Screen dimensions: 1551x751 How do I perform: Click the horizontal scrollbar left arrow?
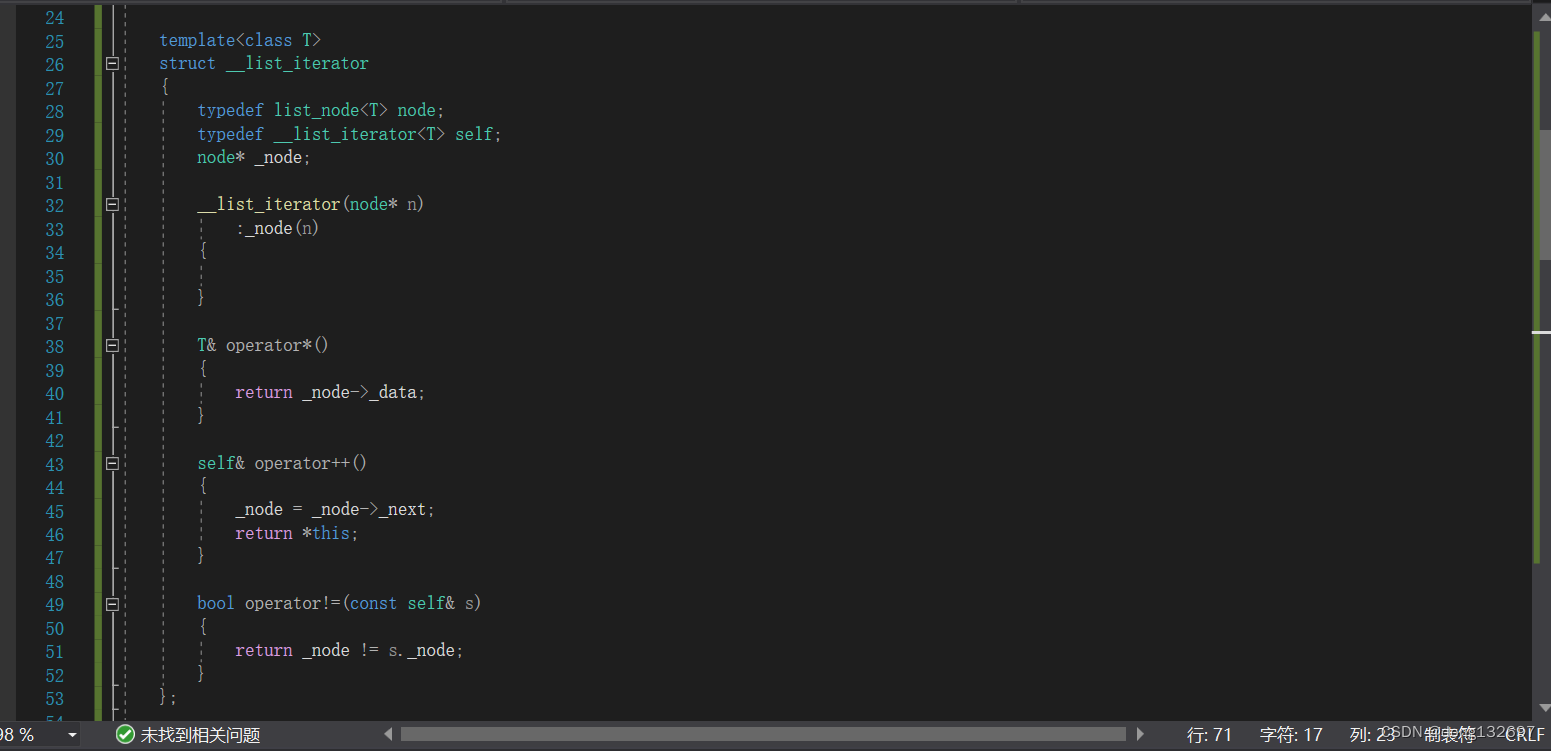(x=389, y=735)
